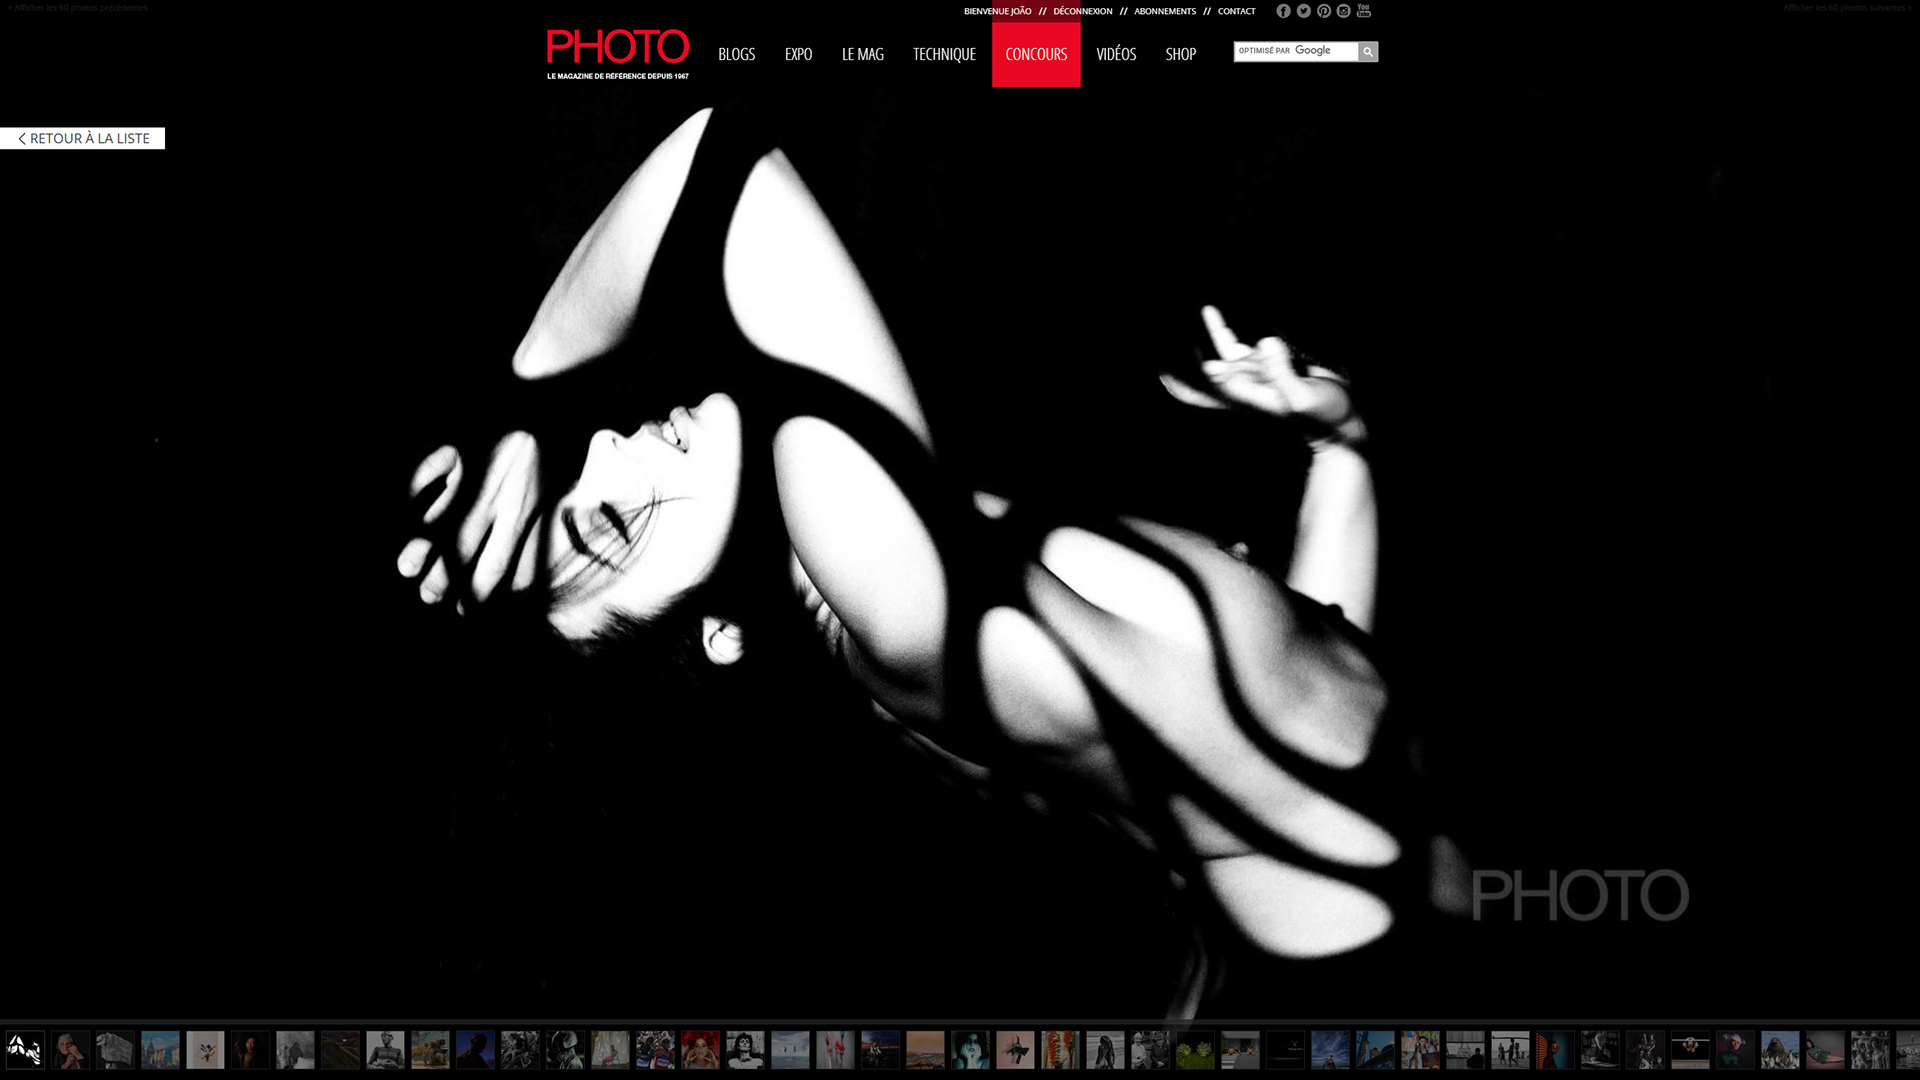The height and width of the screenshot is (1080, 1920).
Task: Open the Instagram social icon
Action: click(x=1343, y=11)
